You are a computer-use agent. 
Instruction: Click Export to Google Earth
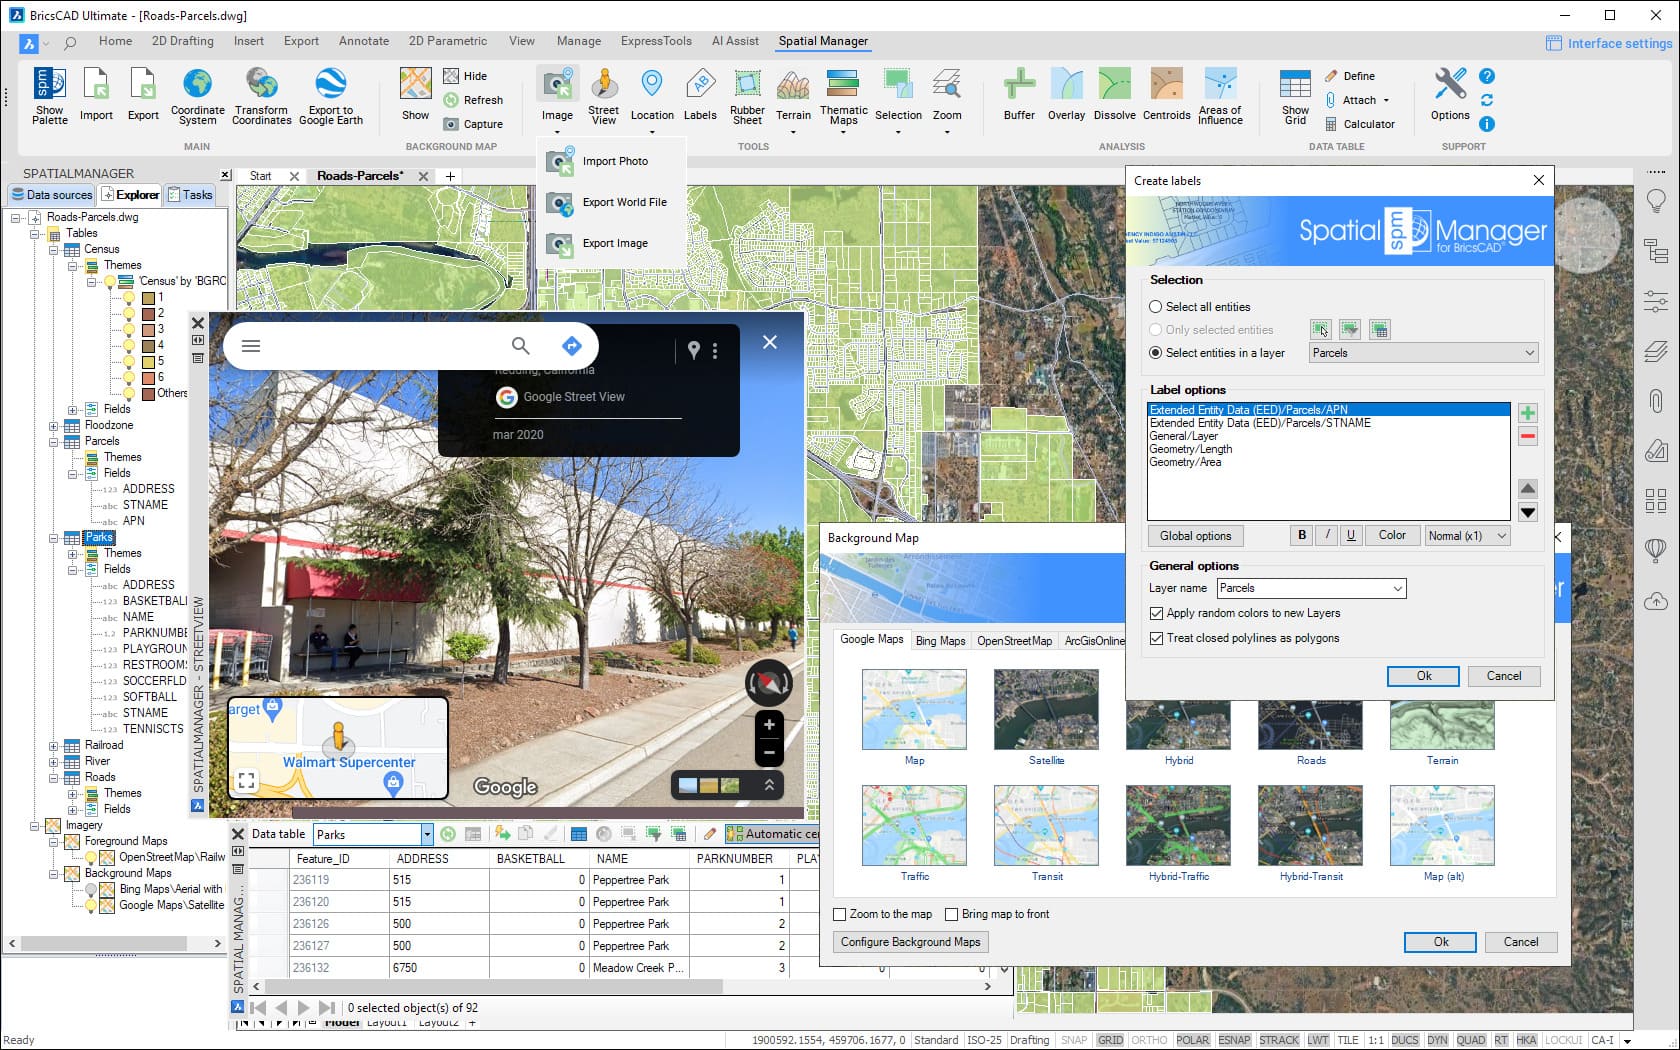(331, 96)
